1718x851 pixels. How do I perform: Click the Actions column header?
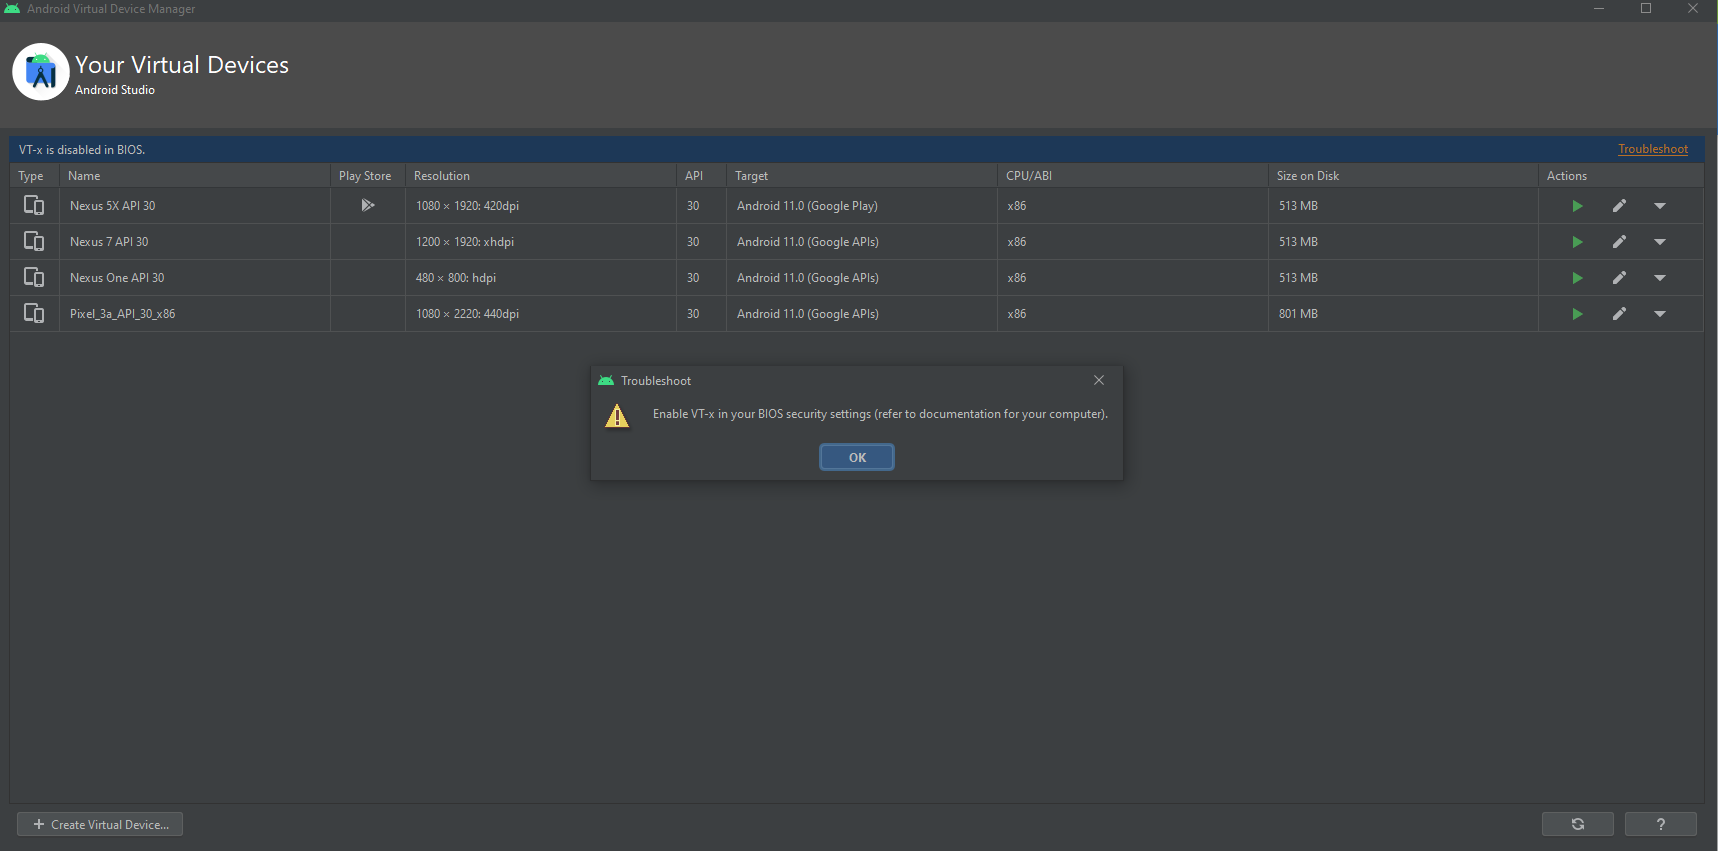tap(1621, 176)
